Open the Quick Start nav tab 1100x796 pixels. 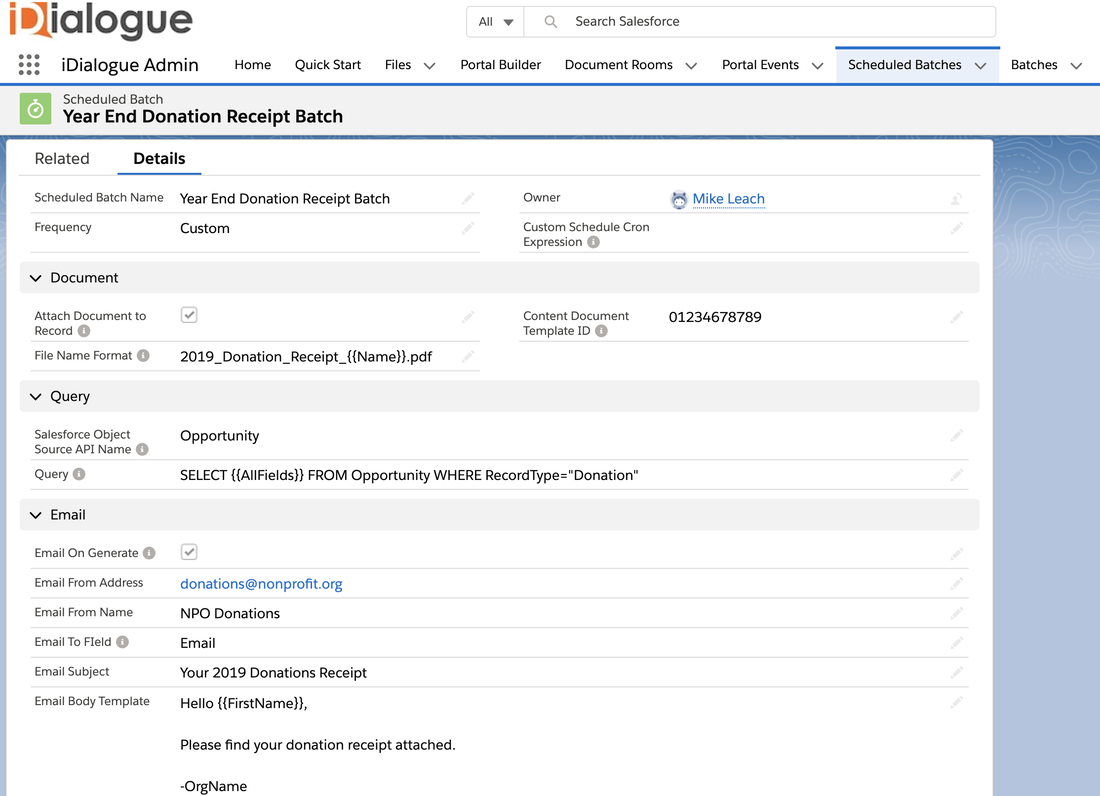[x=328, y=65]
